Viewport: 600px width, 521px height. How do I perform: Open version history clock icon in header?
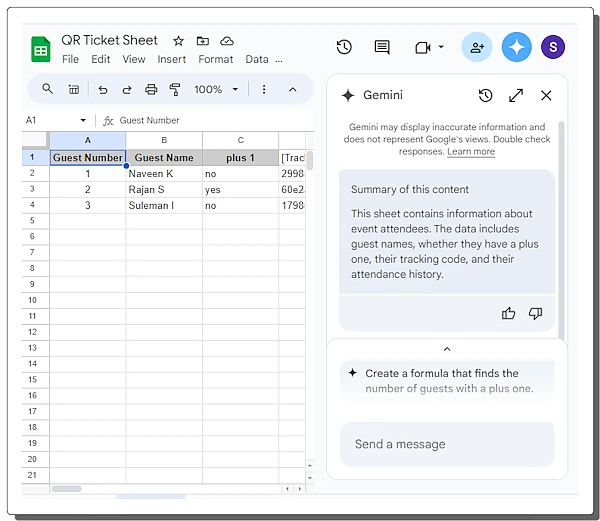[x=344, y=47]
